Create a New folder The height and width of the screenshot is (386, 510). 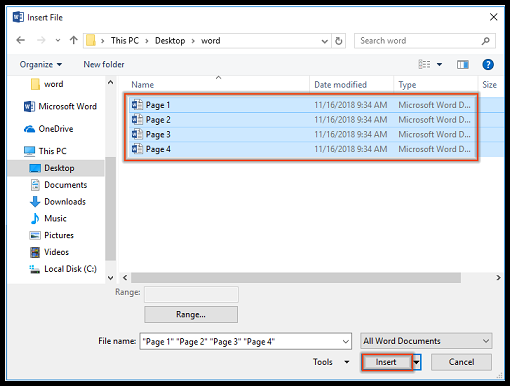coord(104,64)
